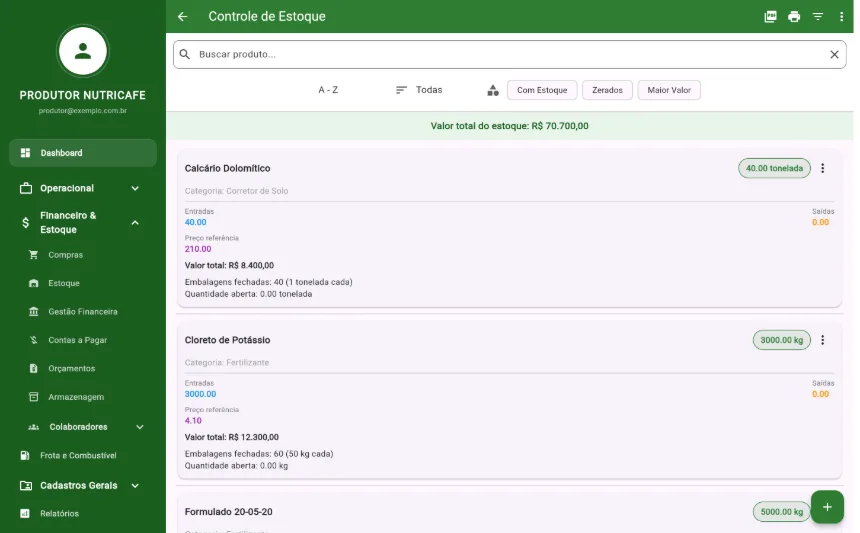
Task: Toggle the Com Estoque filter chip
Action: (542, 90)
